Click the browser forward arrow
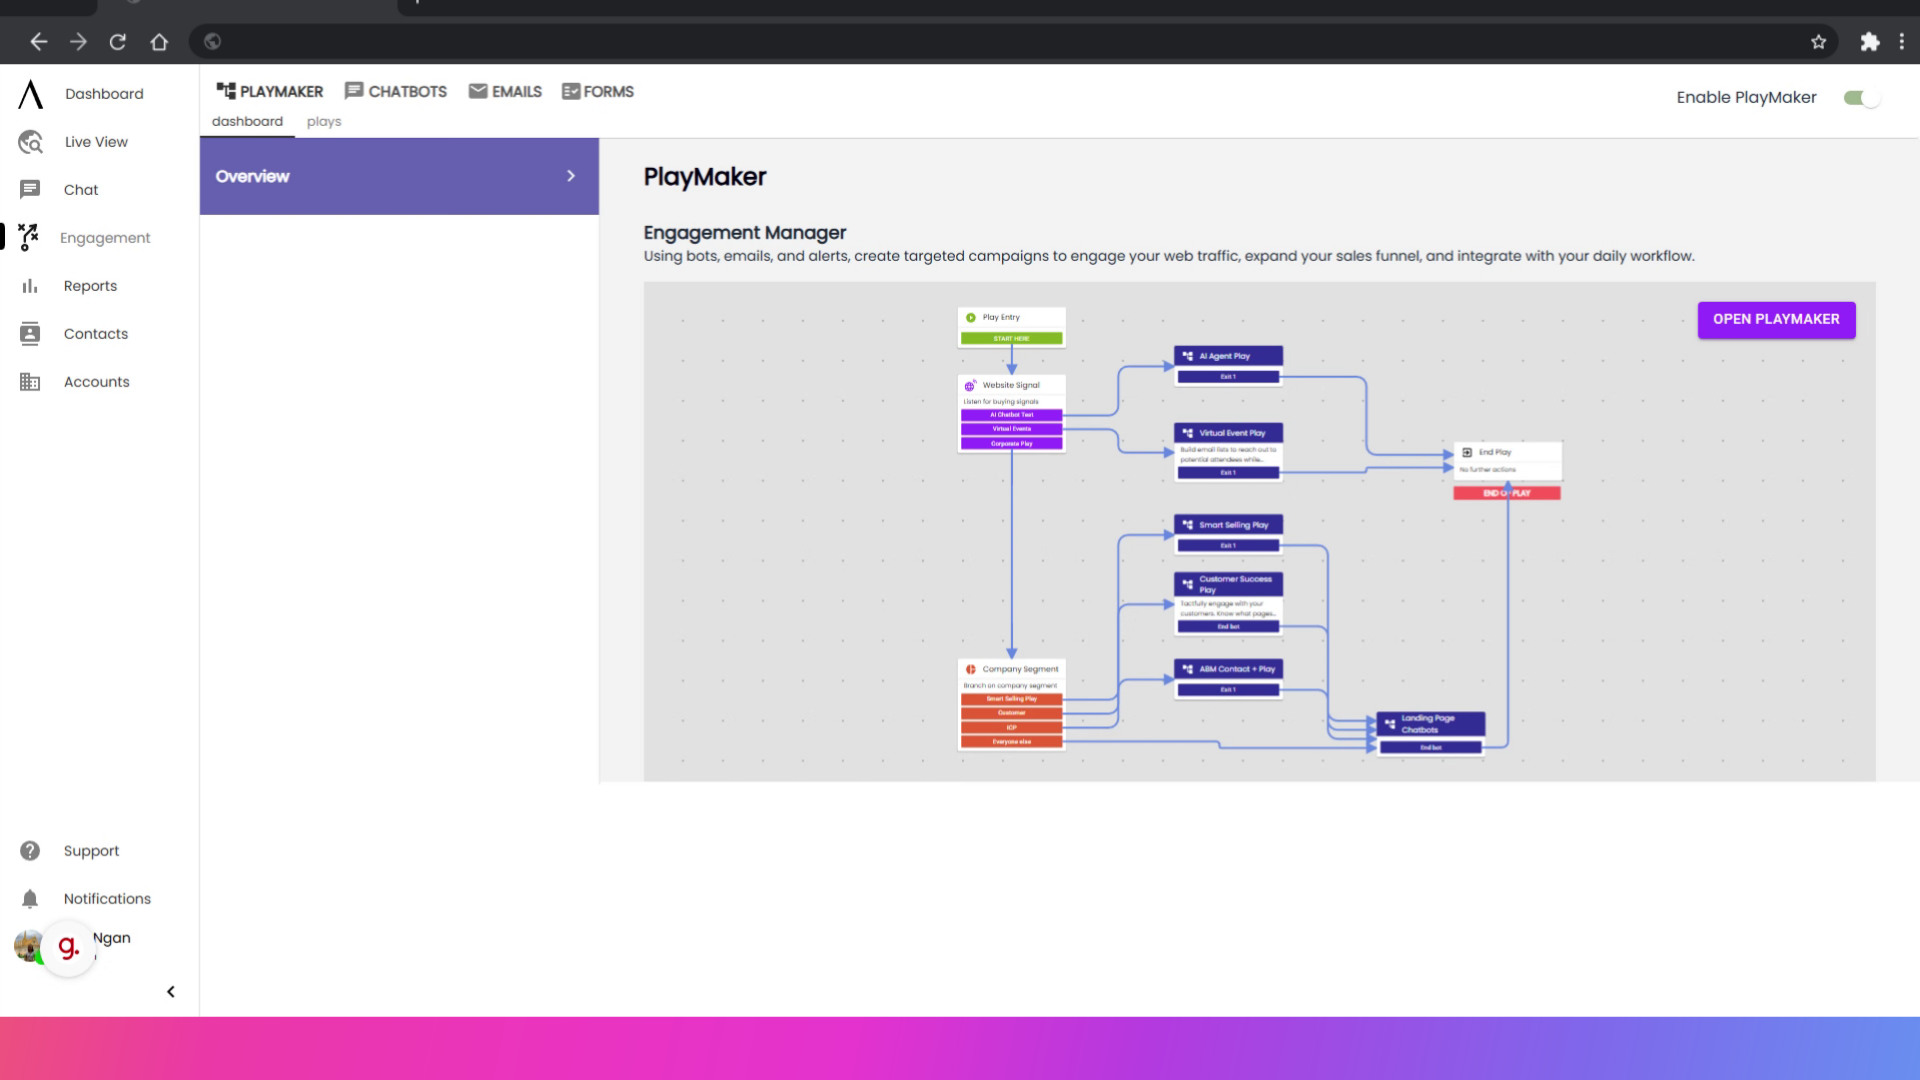The height and width of the screenshot is (1080, 1920). 78,42
